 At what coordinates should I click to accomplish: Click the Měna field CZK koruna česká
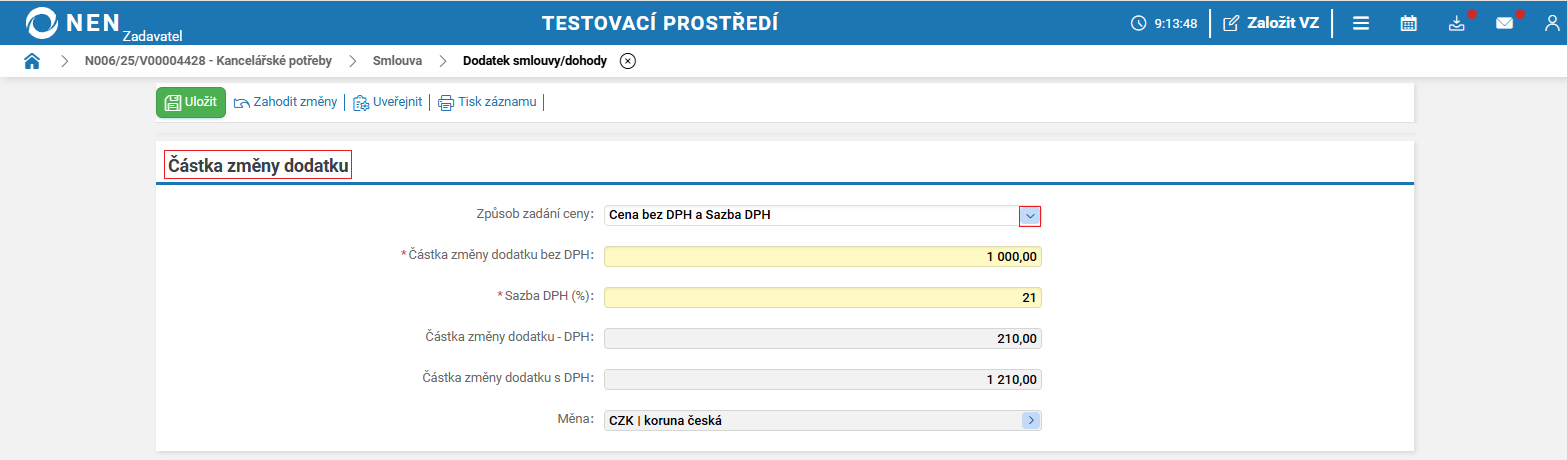[823, 421]
